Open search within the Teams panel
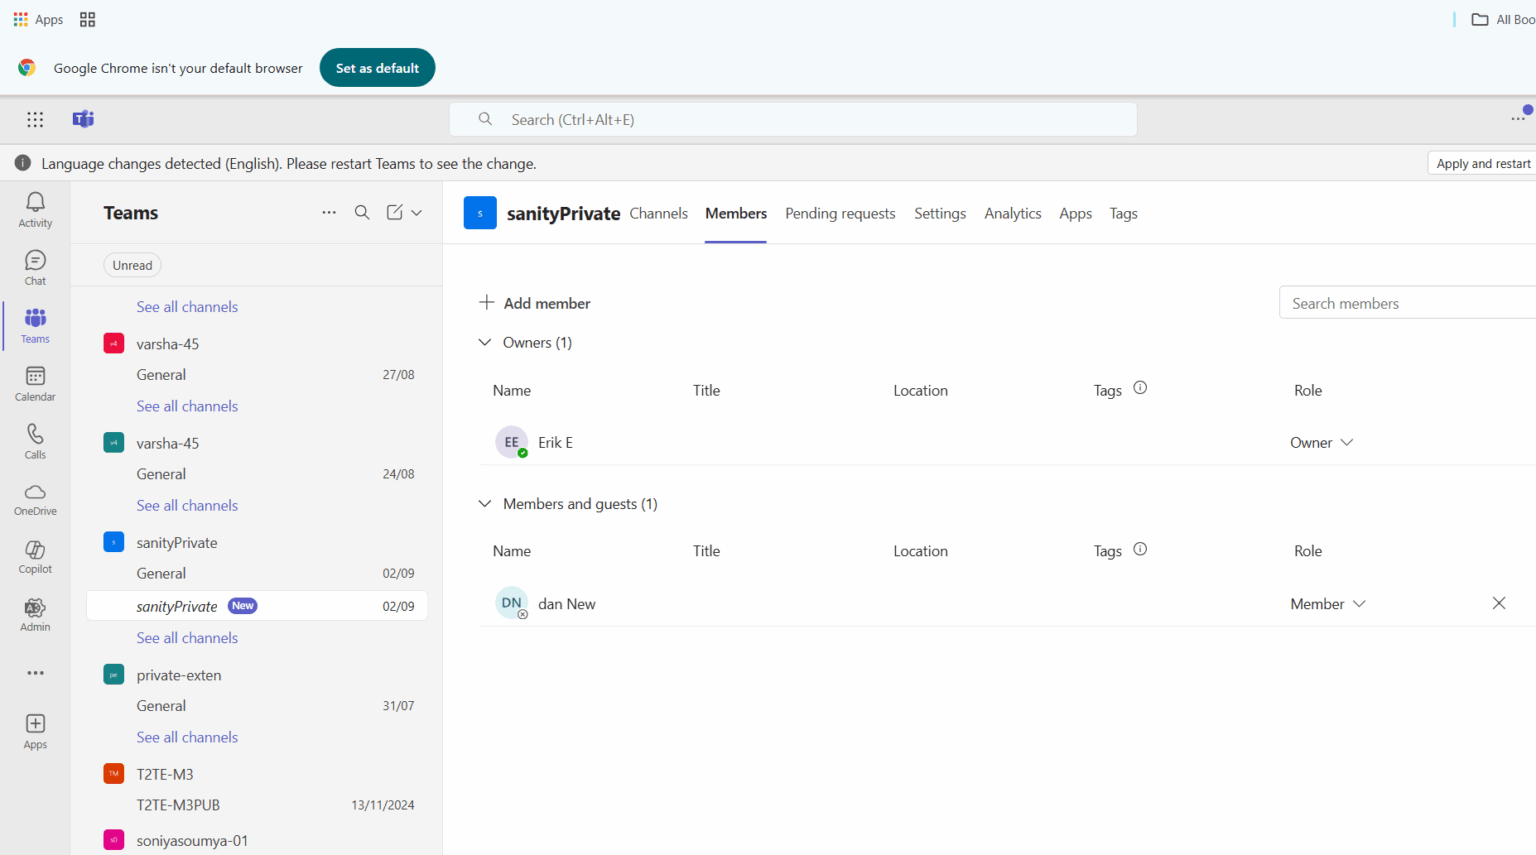The image size is (1536, 855). [362, 212]
